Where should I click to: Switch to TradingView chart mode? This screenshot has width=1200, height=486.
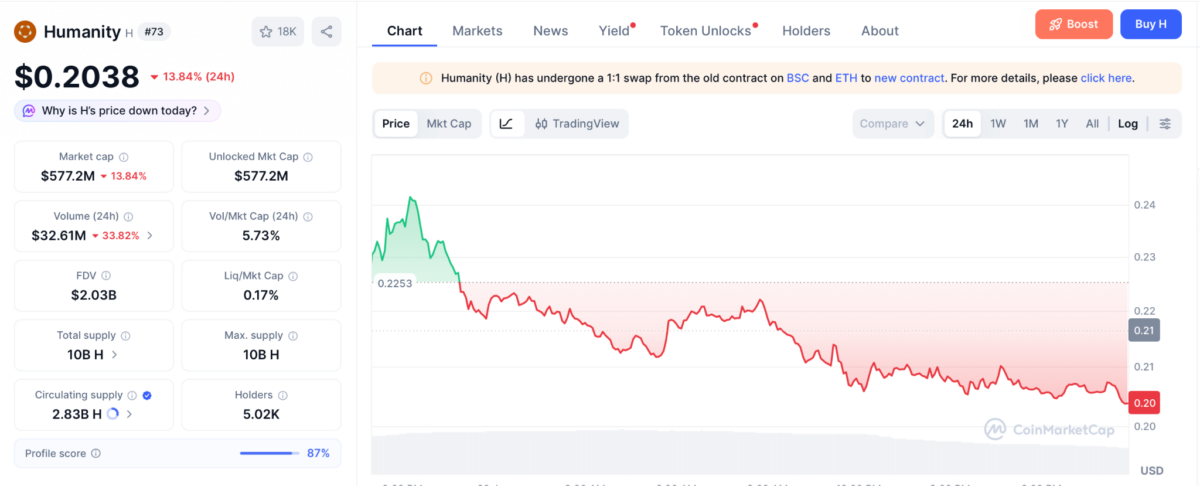coord(577,124)
